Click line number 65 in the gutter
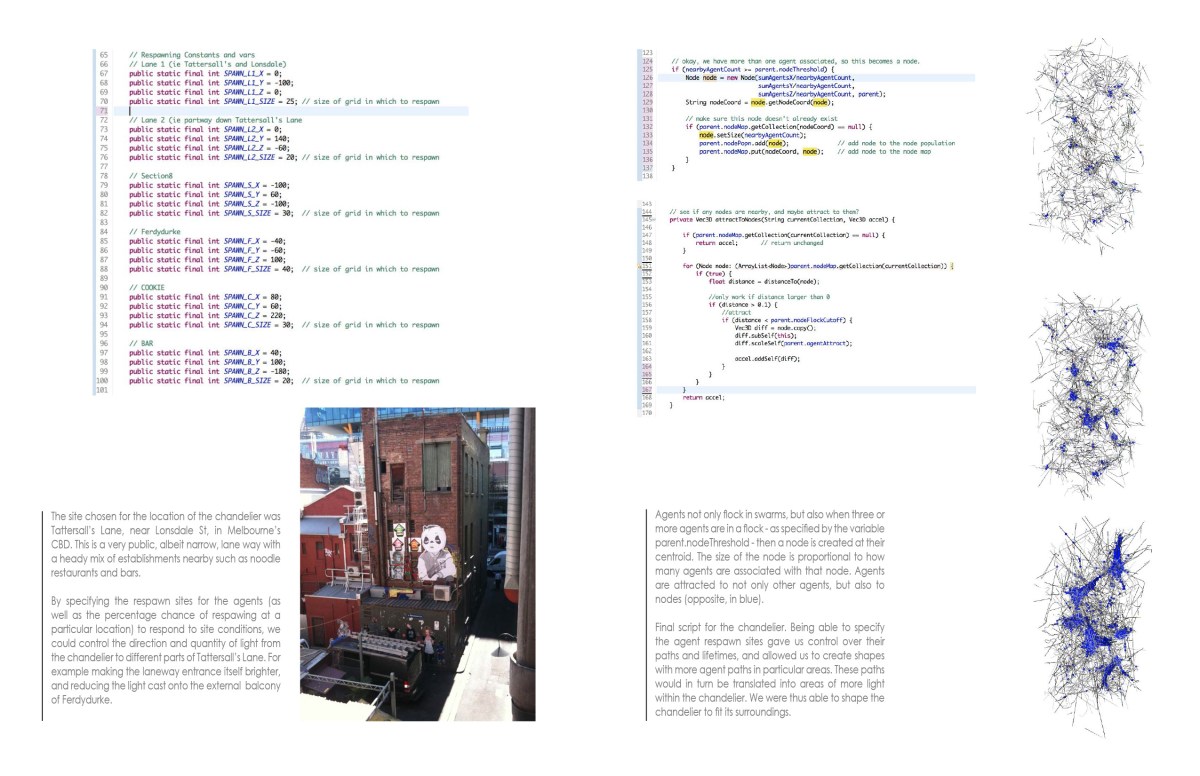Viewport: 1200px width, 776px height. [x=103, y=54]
